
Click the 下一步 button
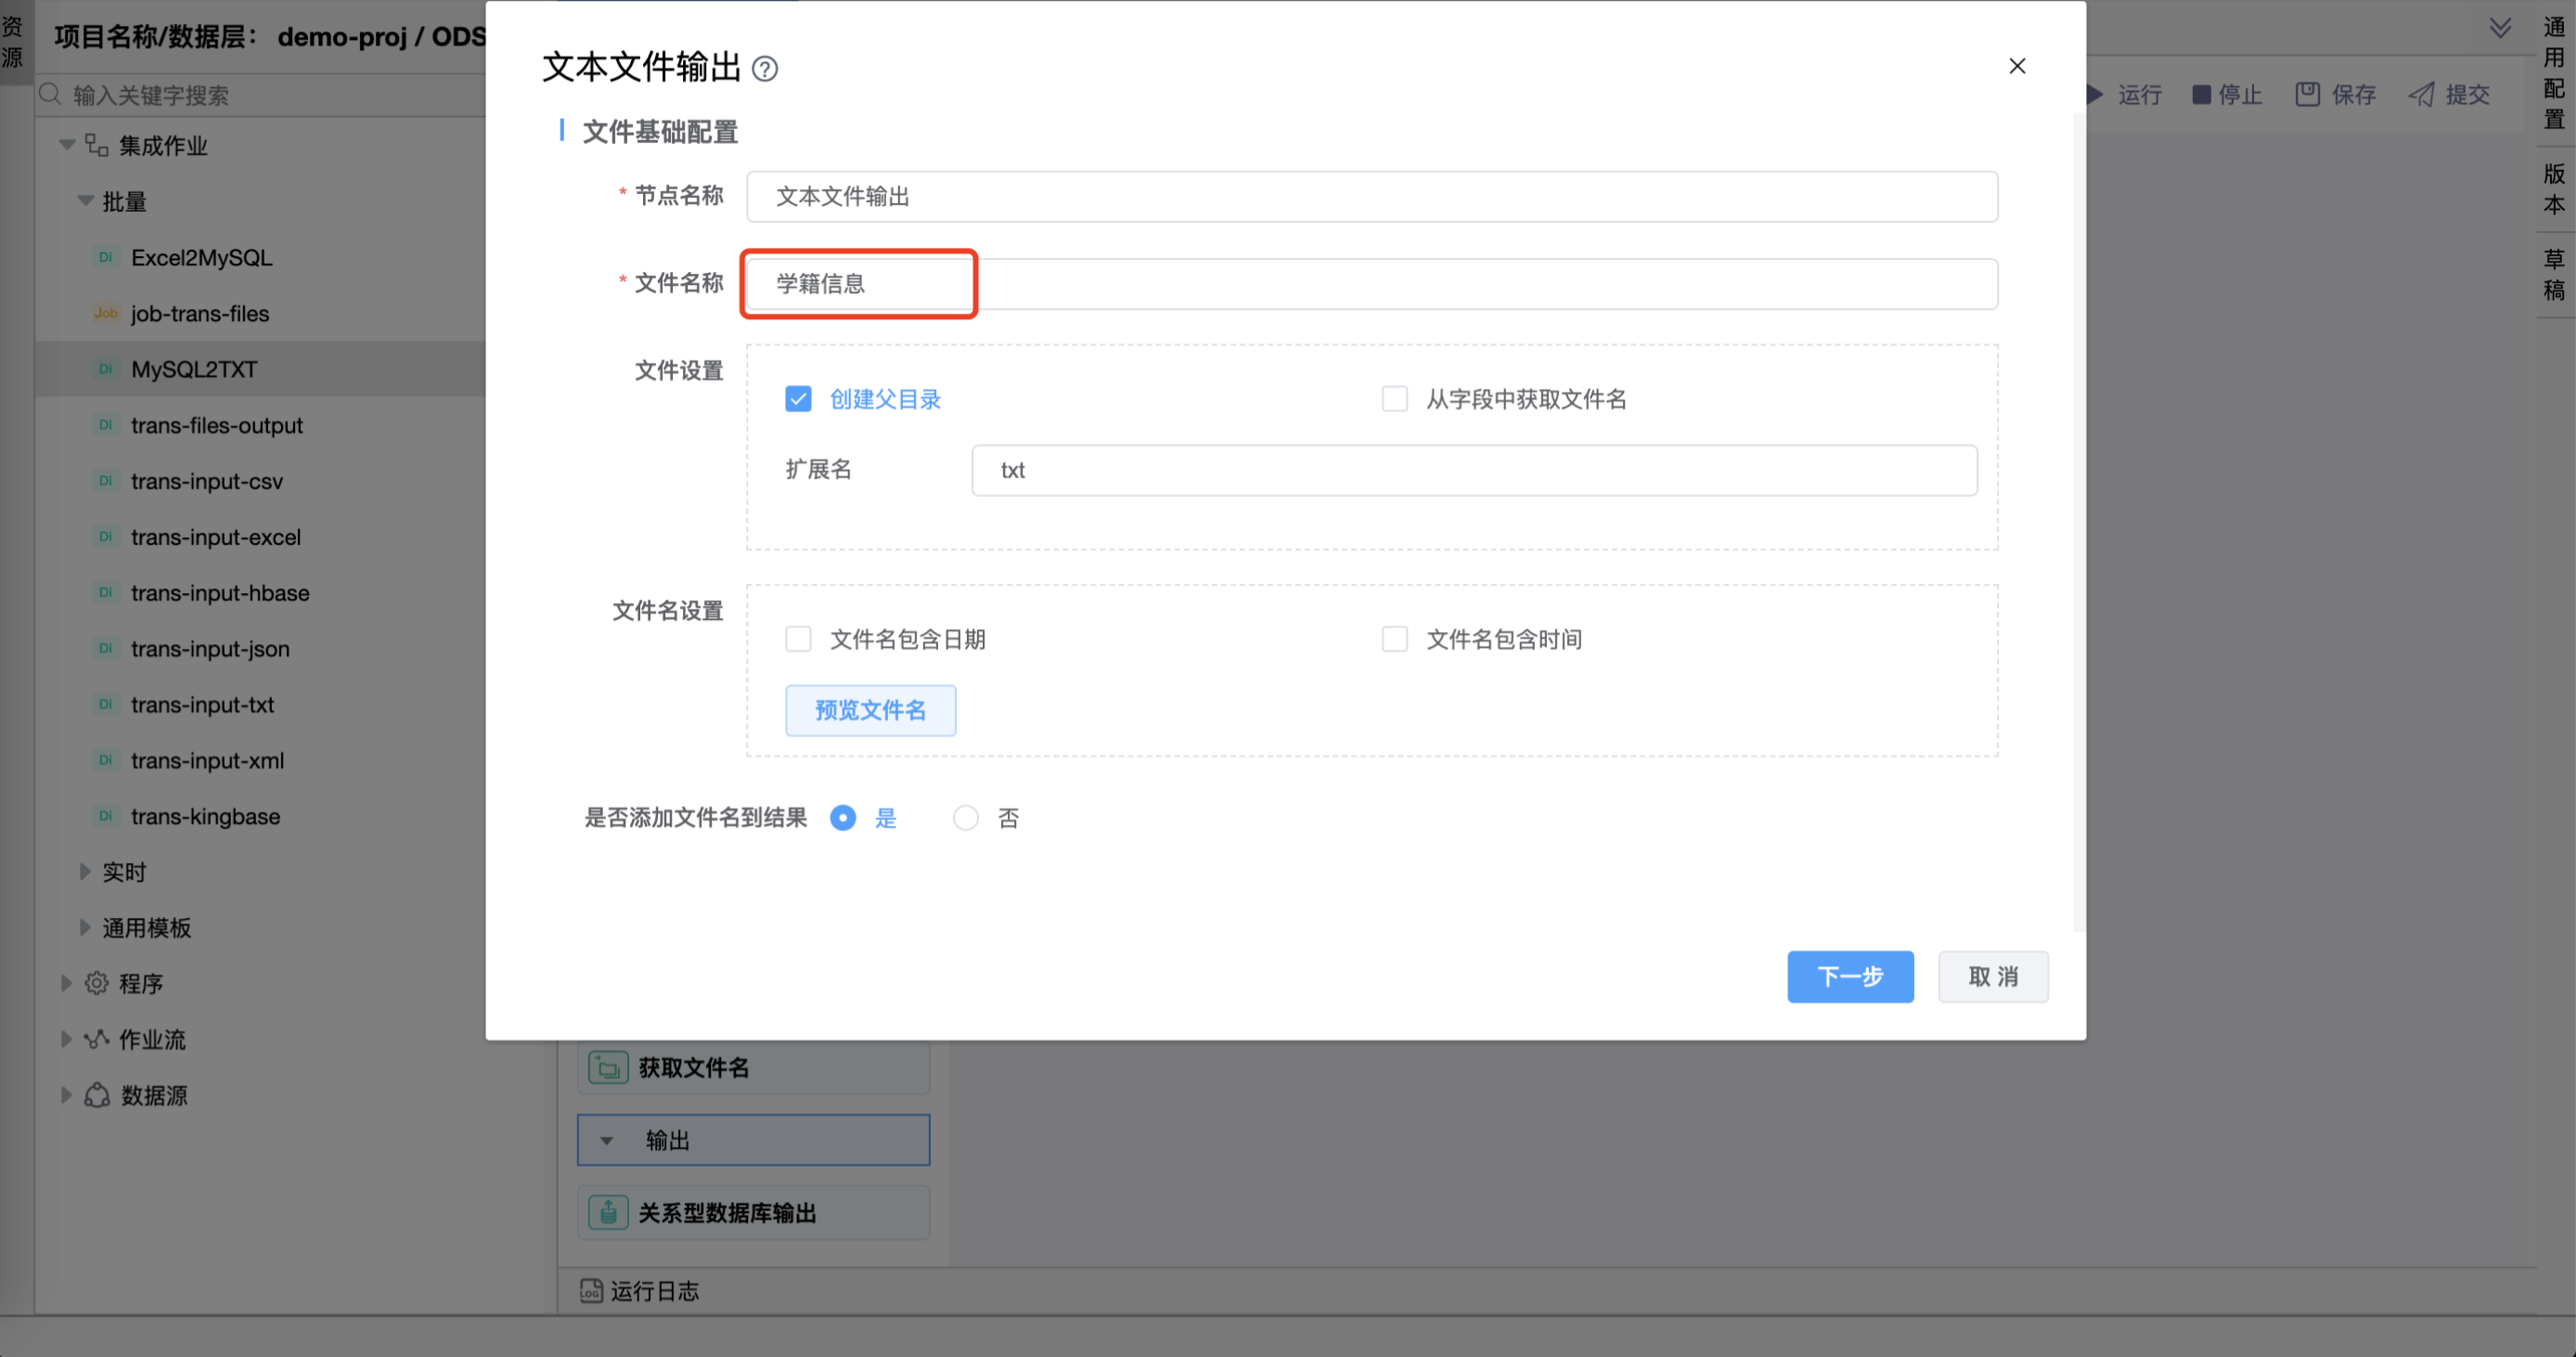point(1849,976)
